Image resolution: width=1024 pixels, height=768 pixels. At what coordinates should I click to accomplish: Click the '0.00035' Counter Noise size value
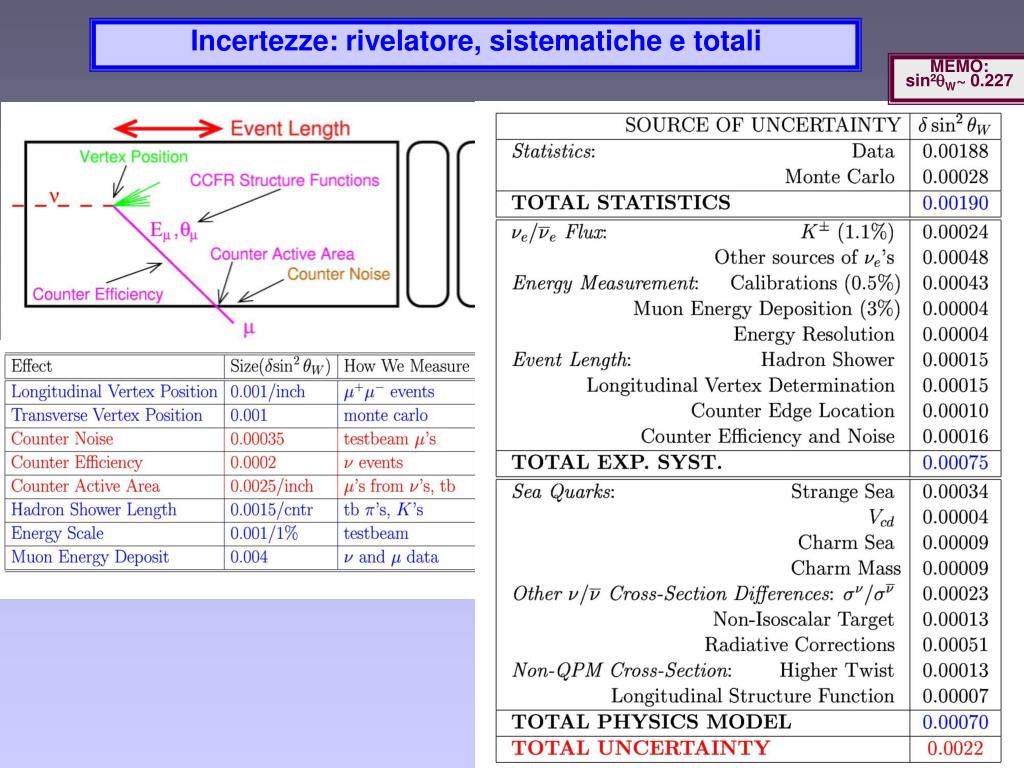tap(257, 439)
